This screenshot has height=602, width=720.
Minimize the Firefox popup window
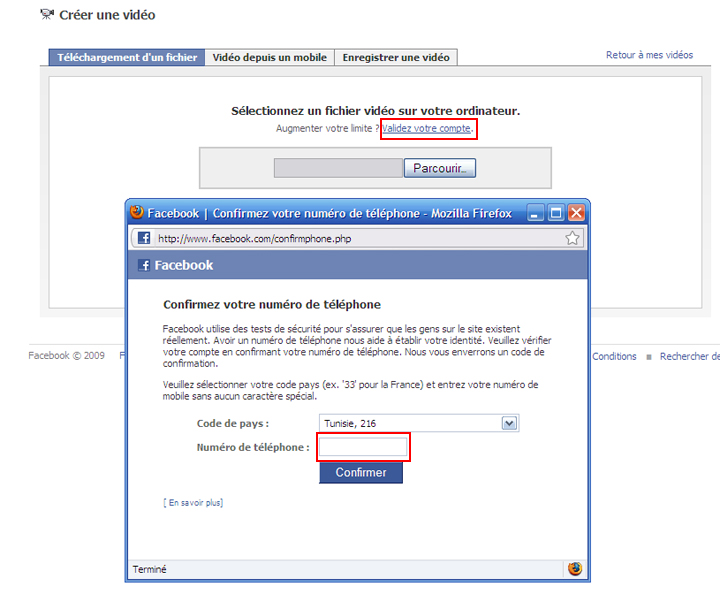click(x=535, y=213)
